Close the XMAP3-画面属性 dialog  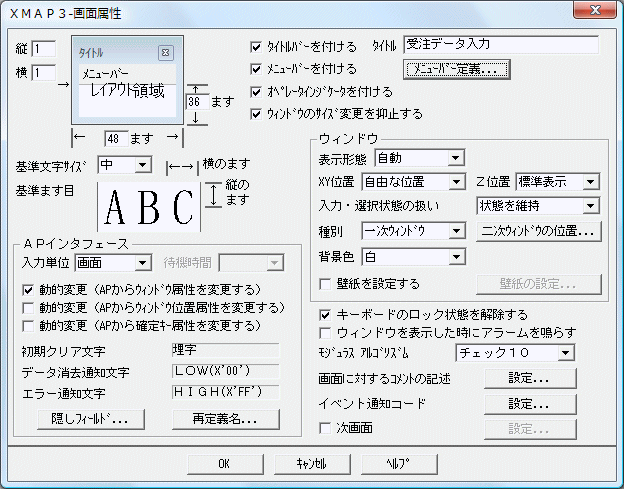pos(595,11)
